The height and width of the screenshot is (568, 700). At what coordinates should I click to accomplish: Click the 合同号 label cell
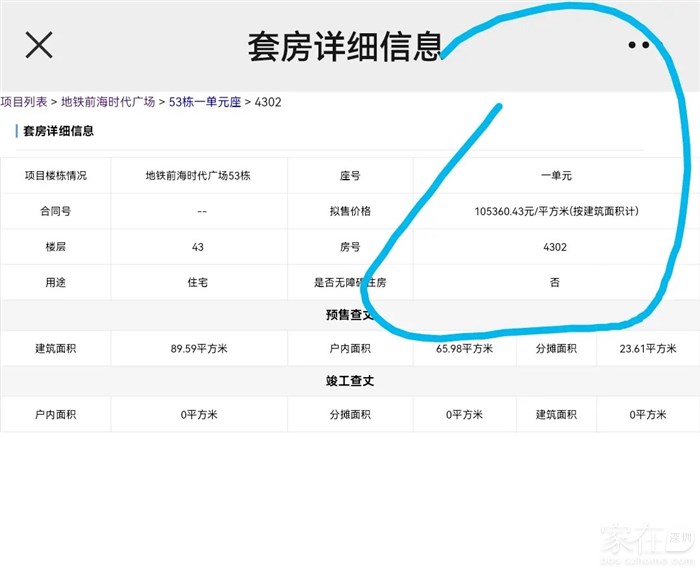click(55, 211)
